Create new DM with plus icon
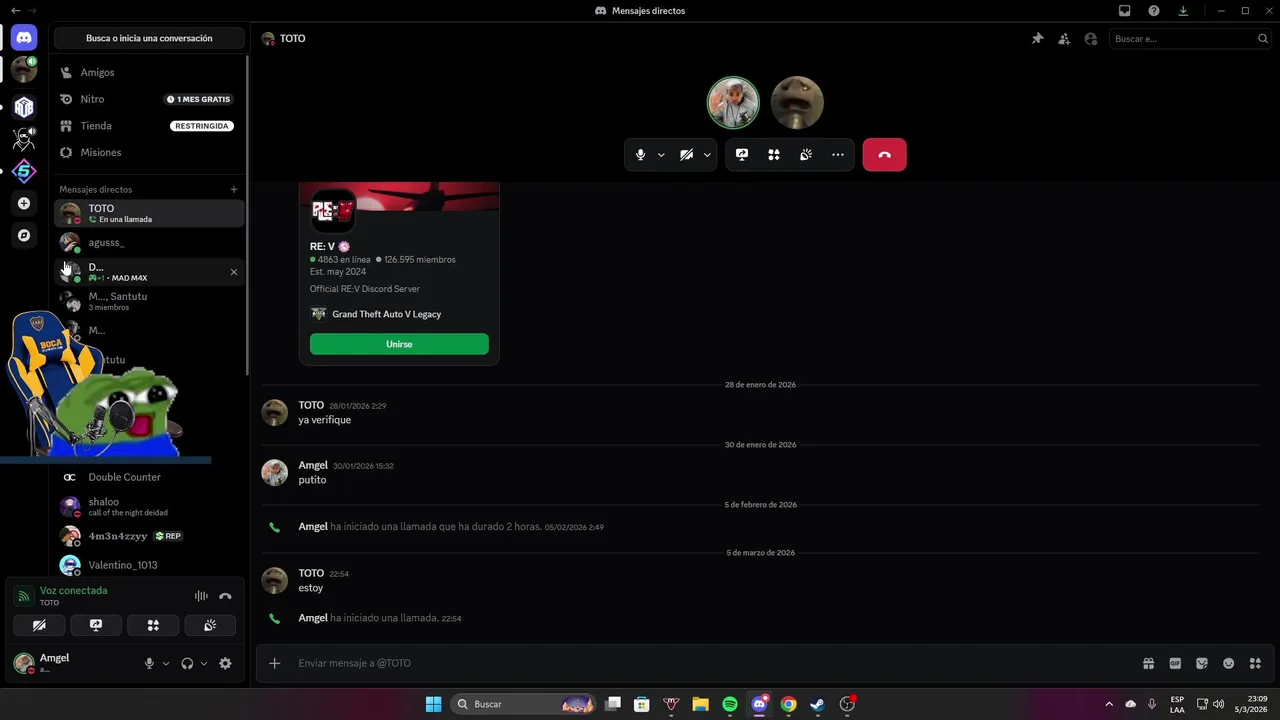 234,189
